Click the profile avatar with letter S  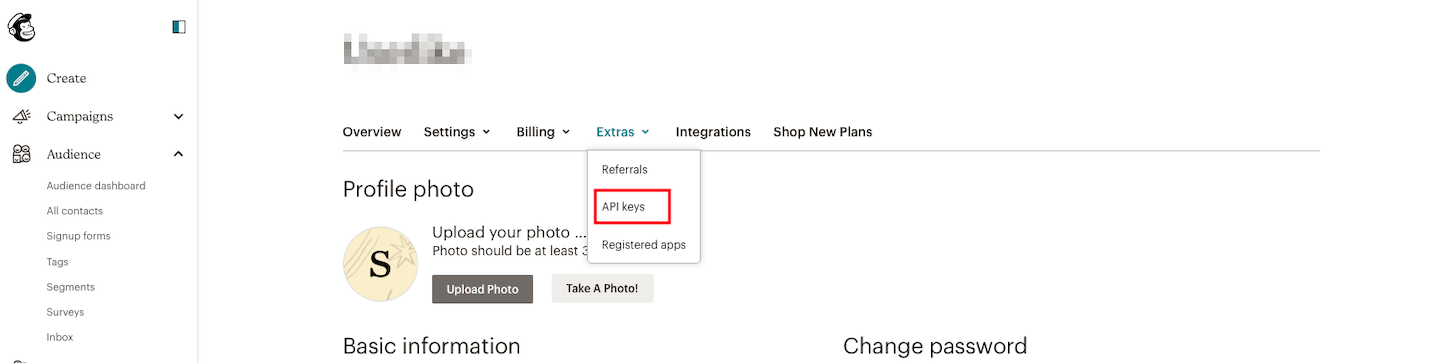click(380, 264)
